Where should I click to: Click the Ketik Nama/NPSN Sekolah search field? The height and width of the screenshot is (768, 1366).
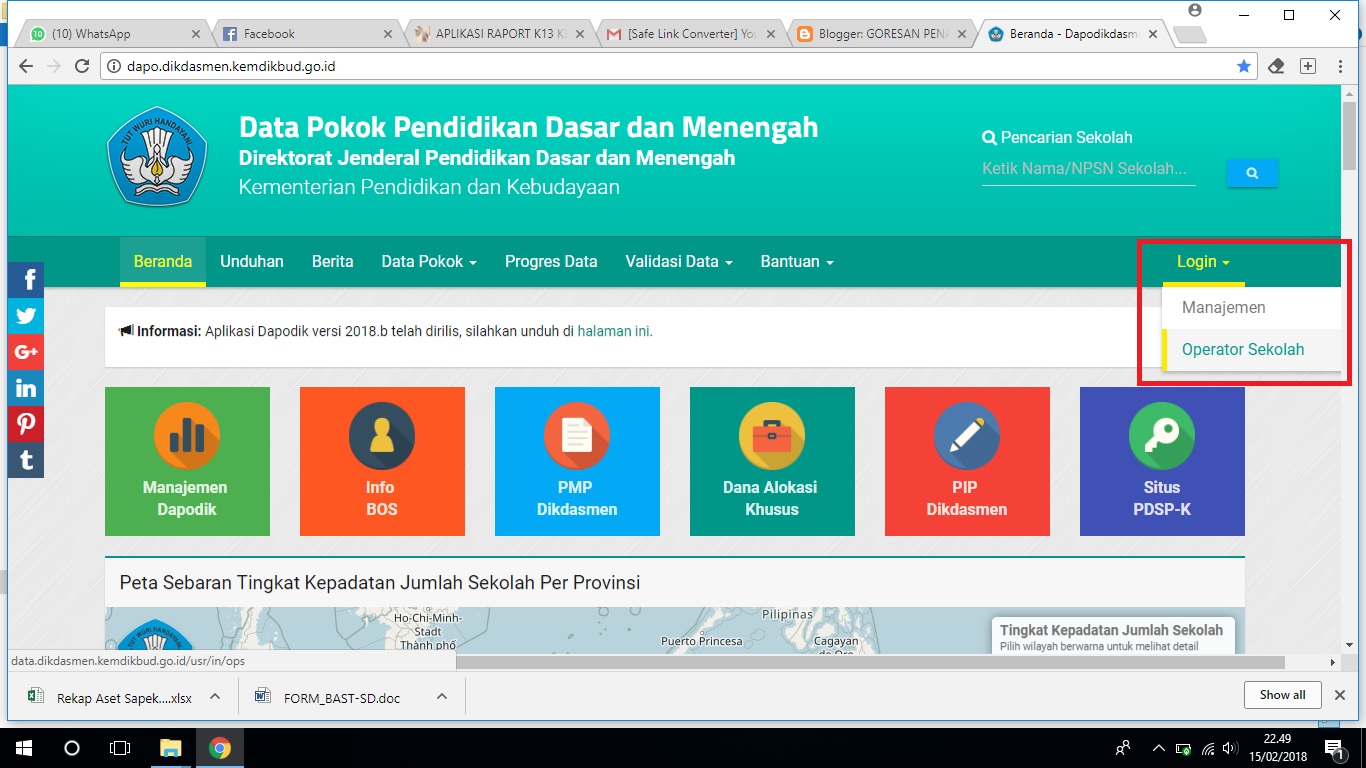(x=1089, y=169)
